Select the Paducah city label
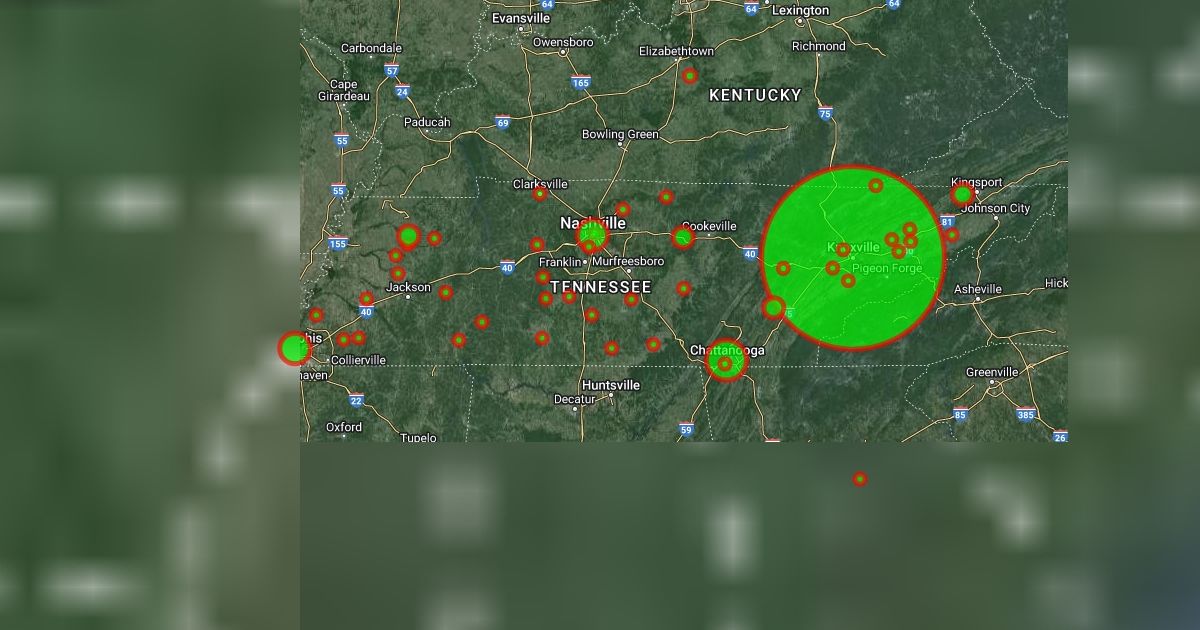Viewport: 1200px width, 630px height. 427,122
